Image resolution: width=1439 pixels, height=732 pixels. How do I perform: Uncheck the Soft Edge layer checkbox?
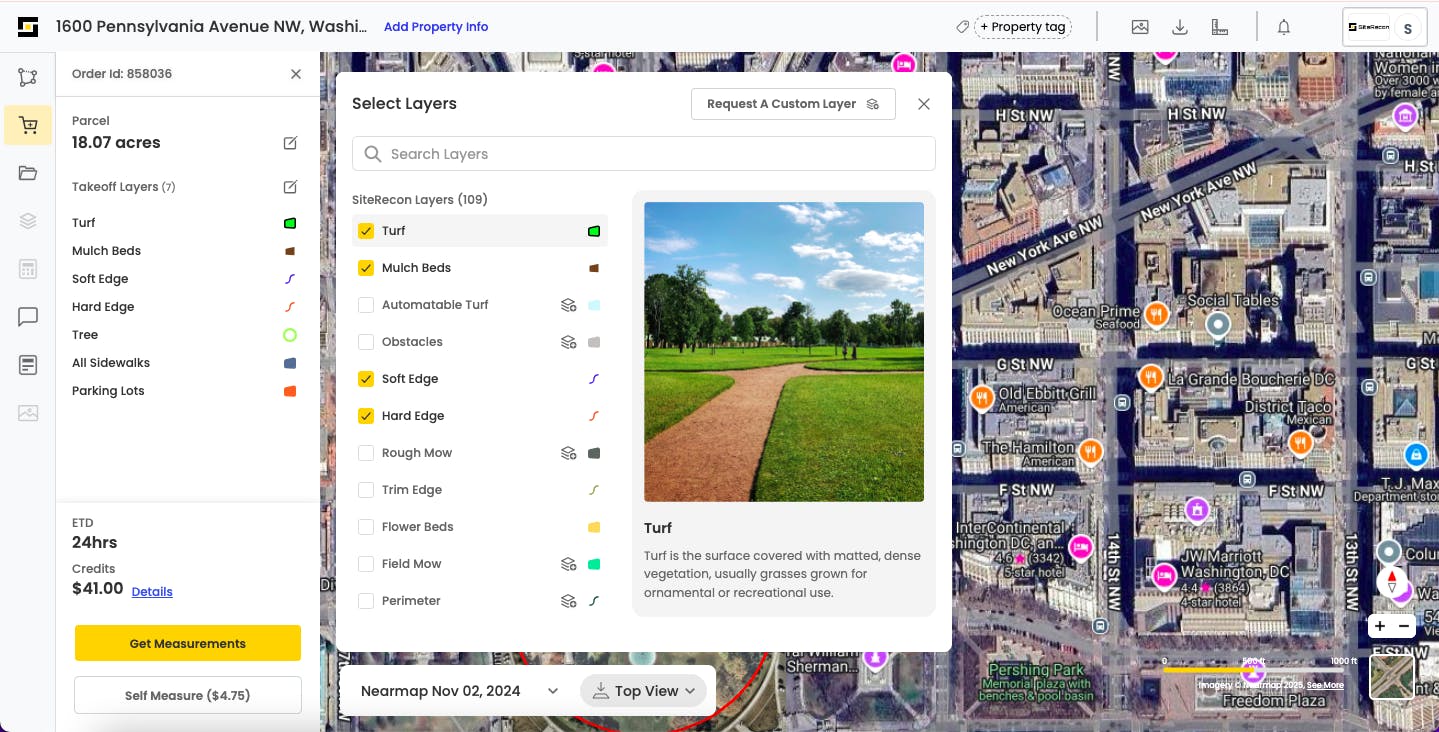pos(366,379)
